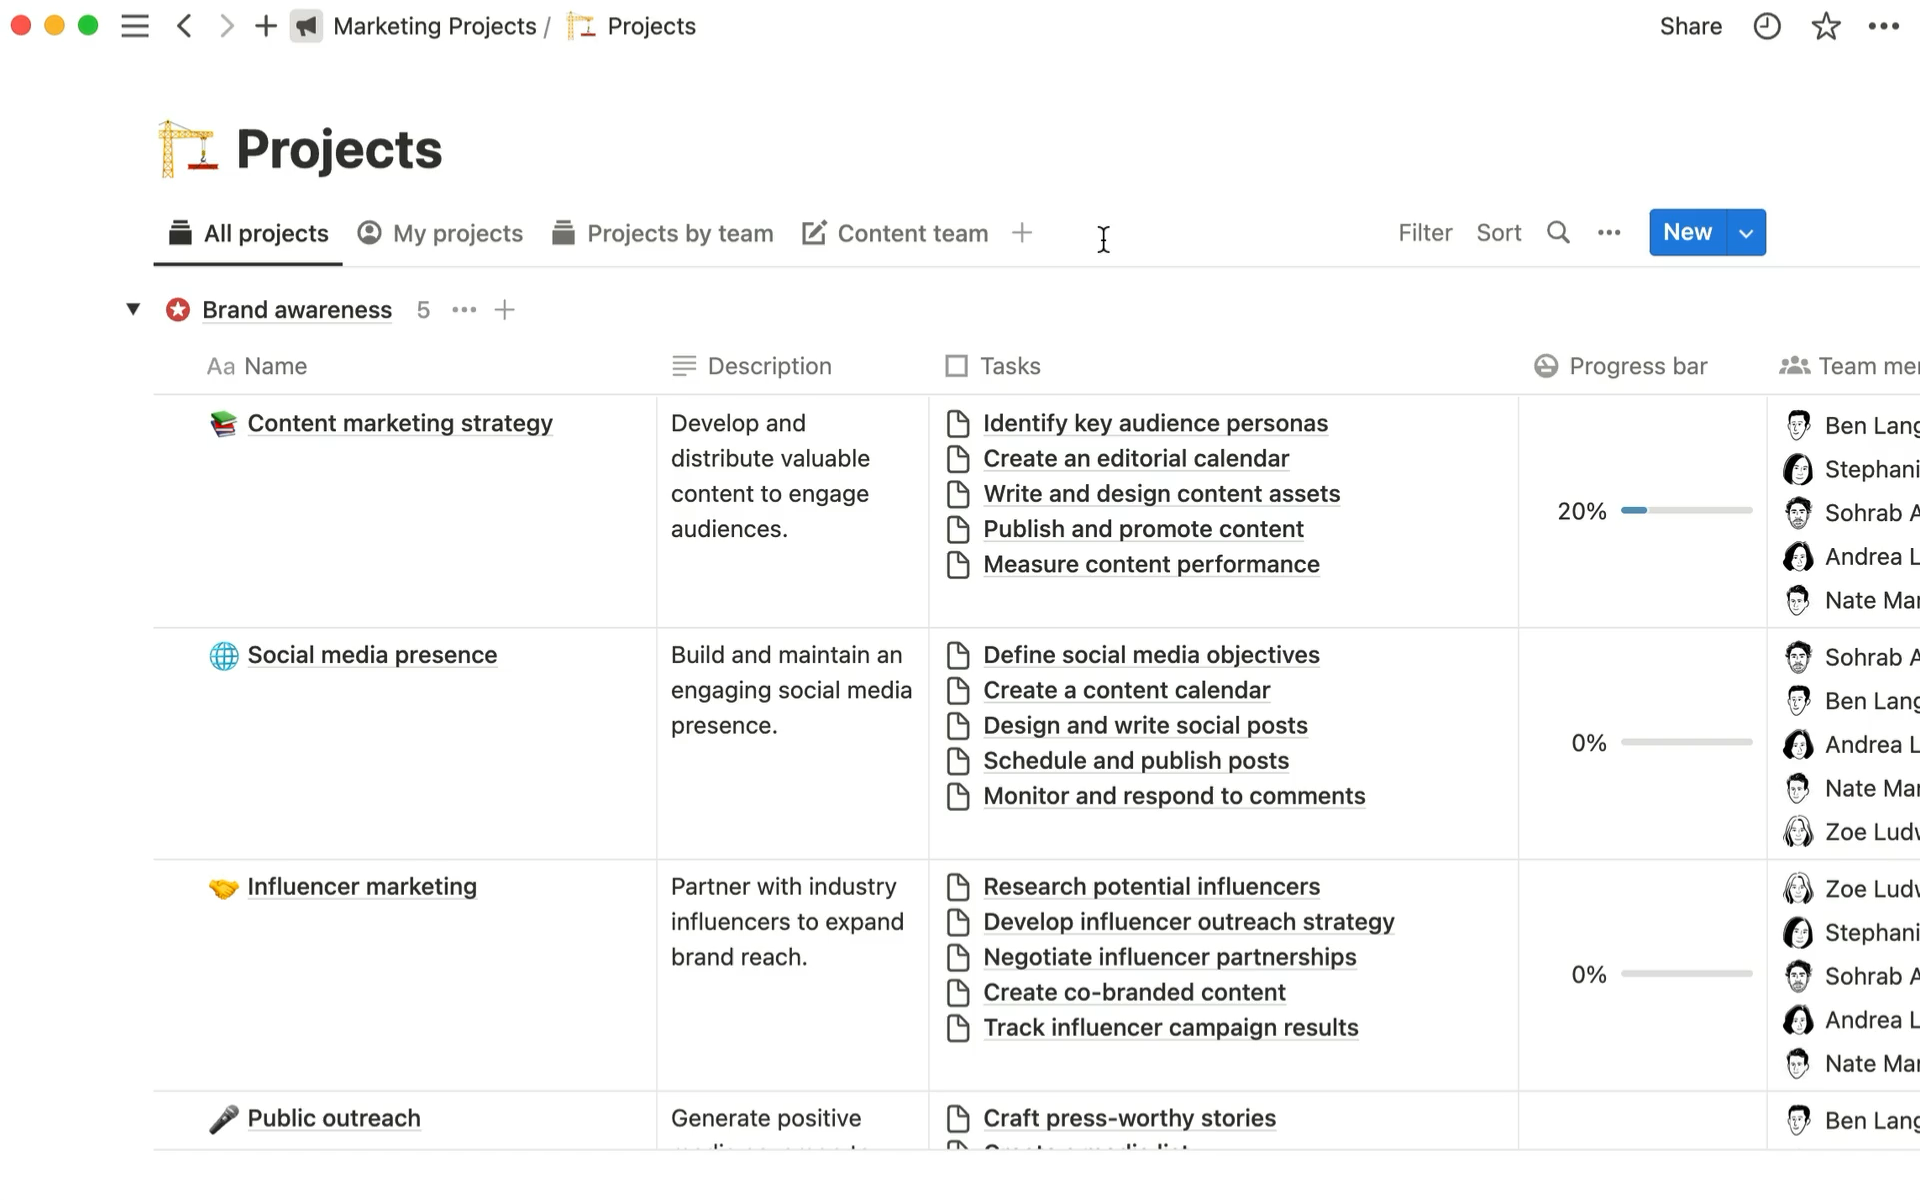Open the search icon in the view toolbar

1558,232
